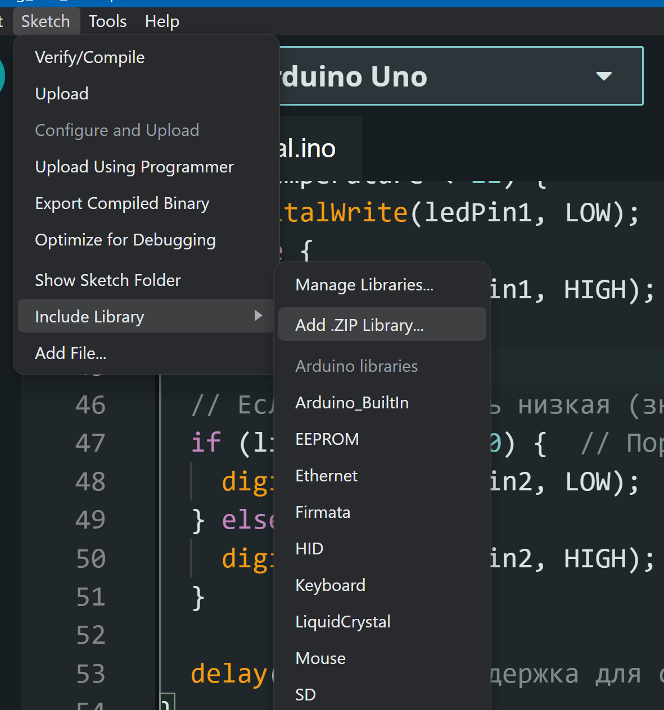Expand the Include Library submenu arrow
This screenshot has height=710, width=664.
[x=257, y=316]
